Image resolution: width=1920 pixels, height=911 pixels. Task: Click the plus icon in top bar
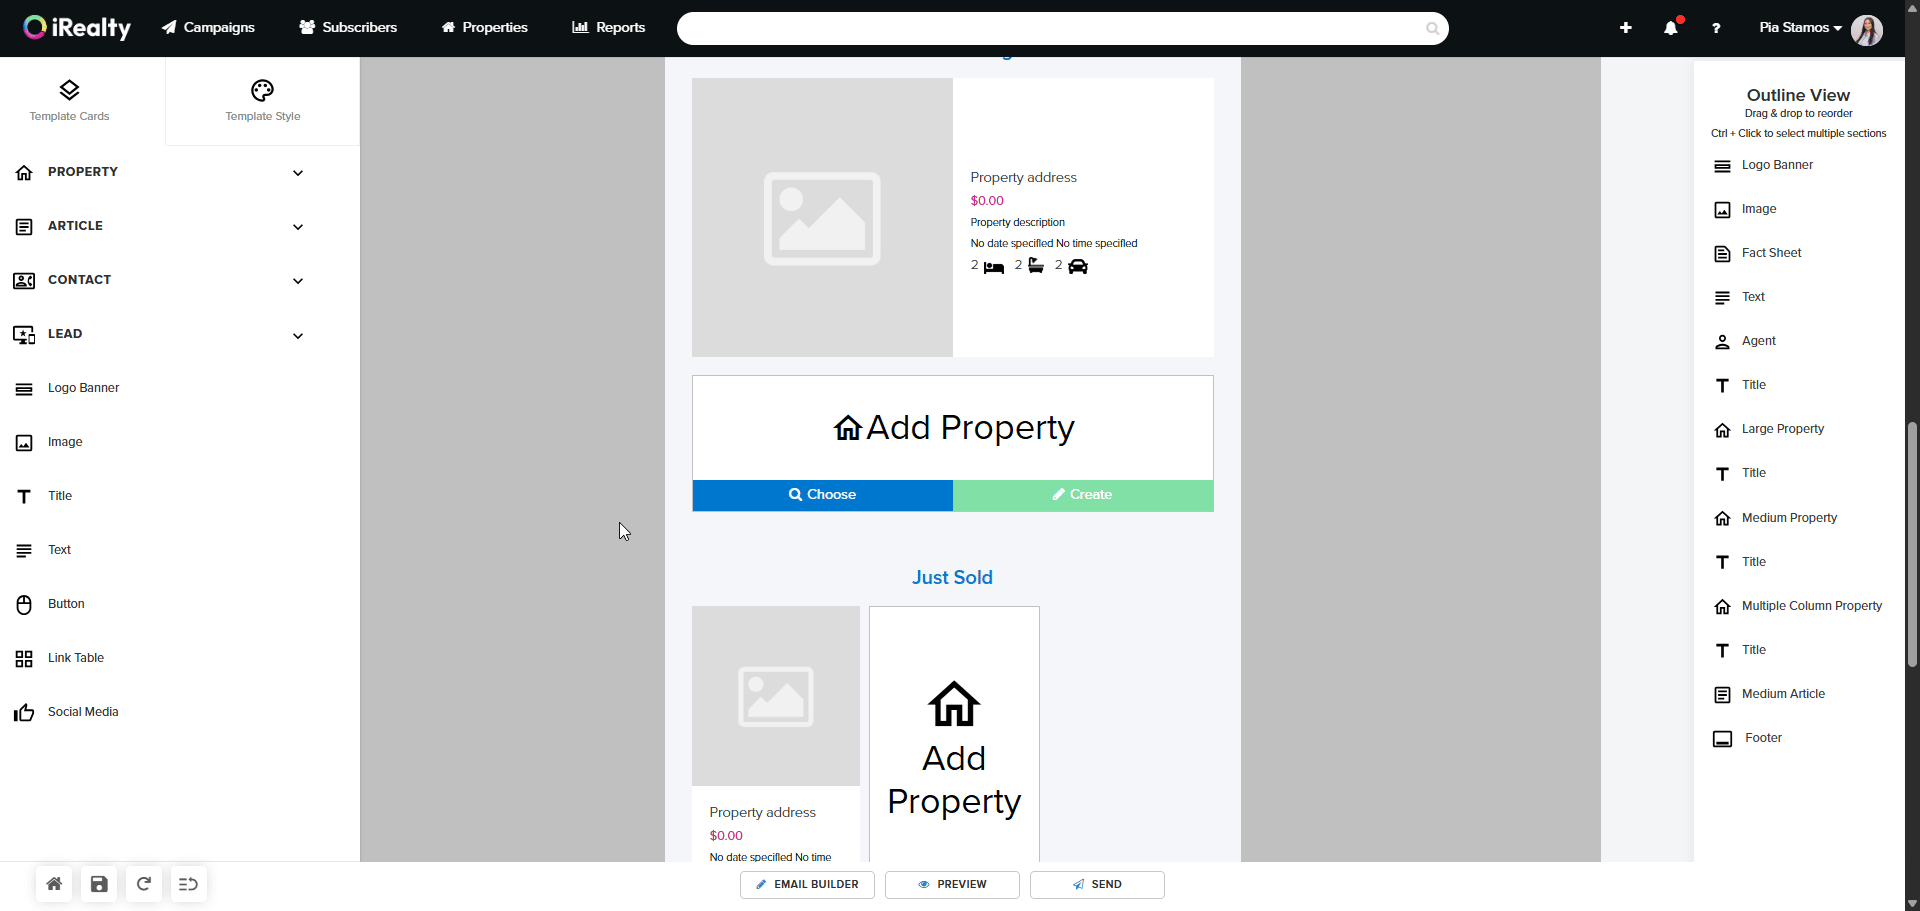pos(1625,28)
